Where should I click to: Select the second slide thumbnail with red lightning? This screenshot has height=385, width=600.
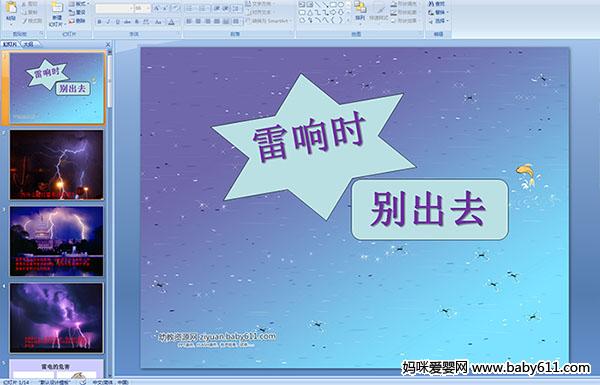click(x=57, y=165)
